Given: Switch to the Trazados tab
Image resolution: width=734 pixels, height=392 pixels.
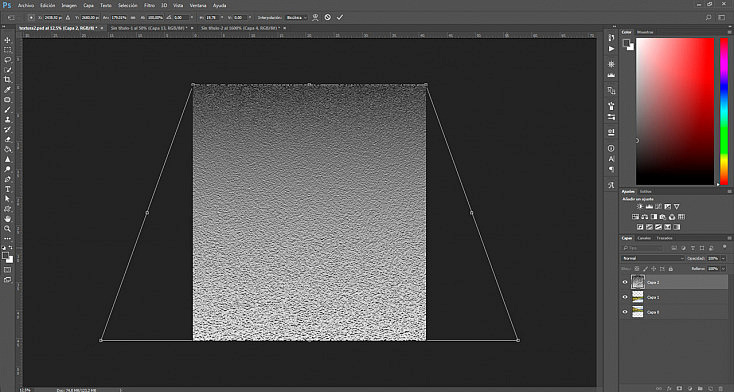Looking at the screenshot, I should click(664, 238).
